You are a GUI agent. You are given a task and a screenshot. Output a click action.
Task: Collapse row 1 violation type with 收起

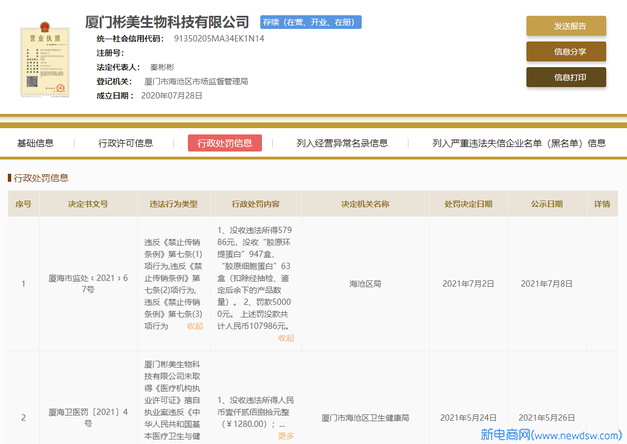click(x=195, y=326)
